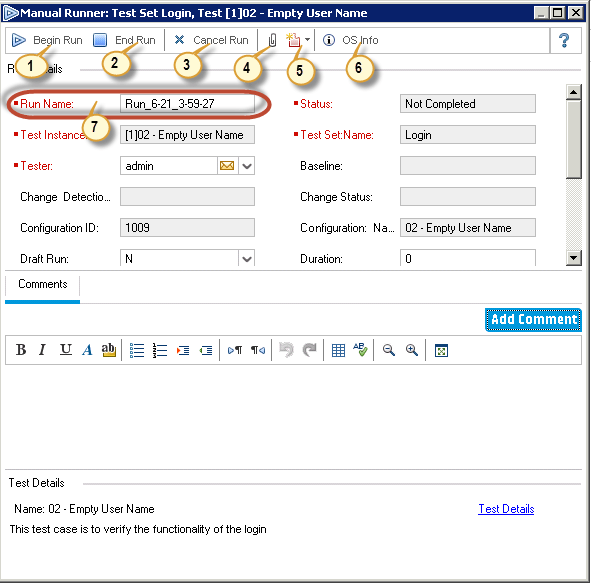This screenshot has height=583, width=591.
Task: Insert a bulleted list in comments
Action: (137, 350)
